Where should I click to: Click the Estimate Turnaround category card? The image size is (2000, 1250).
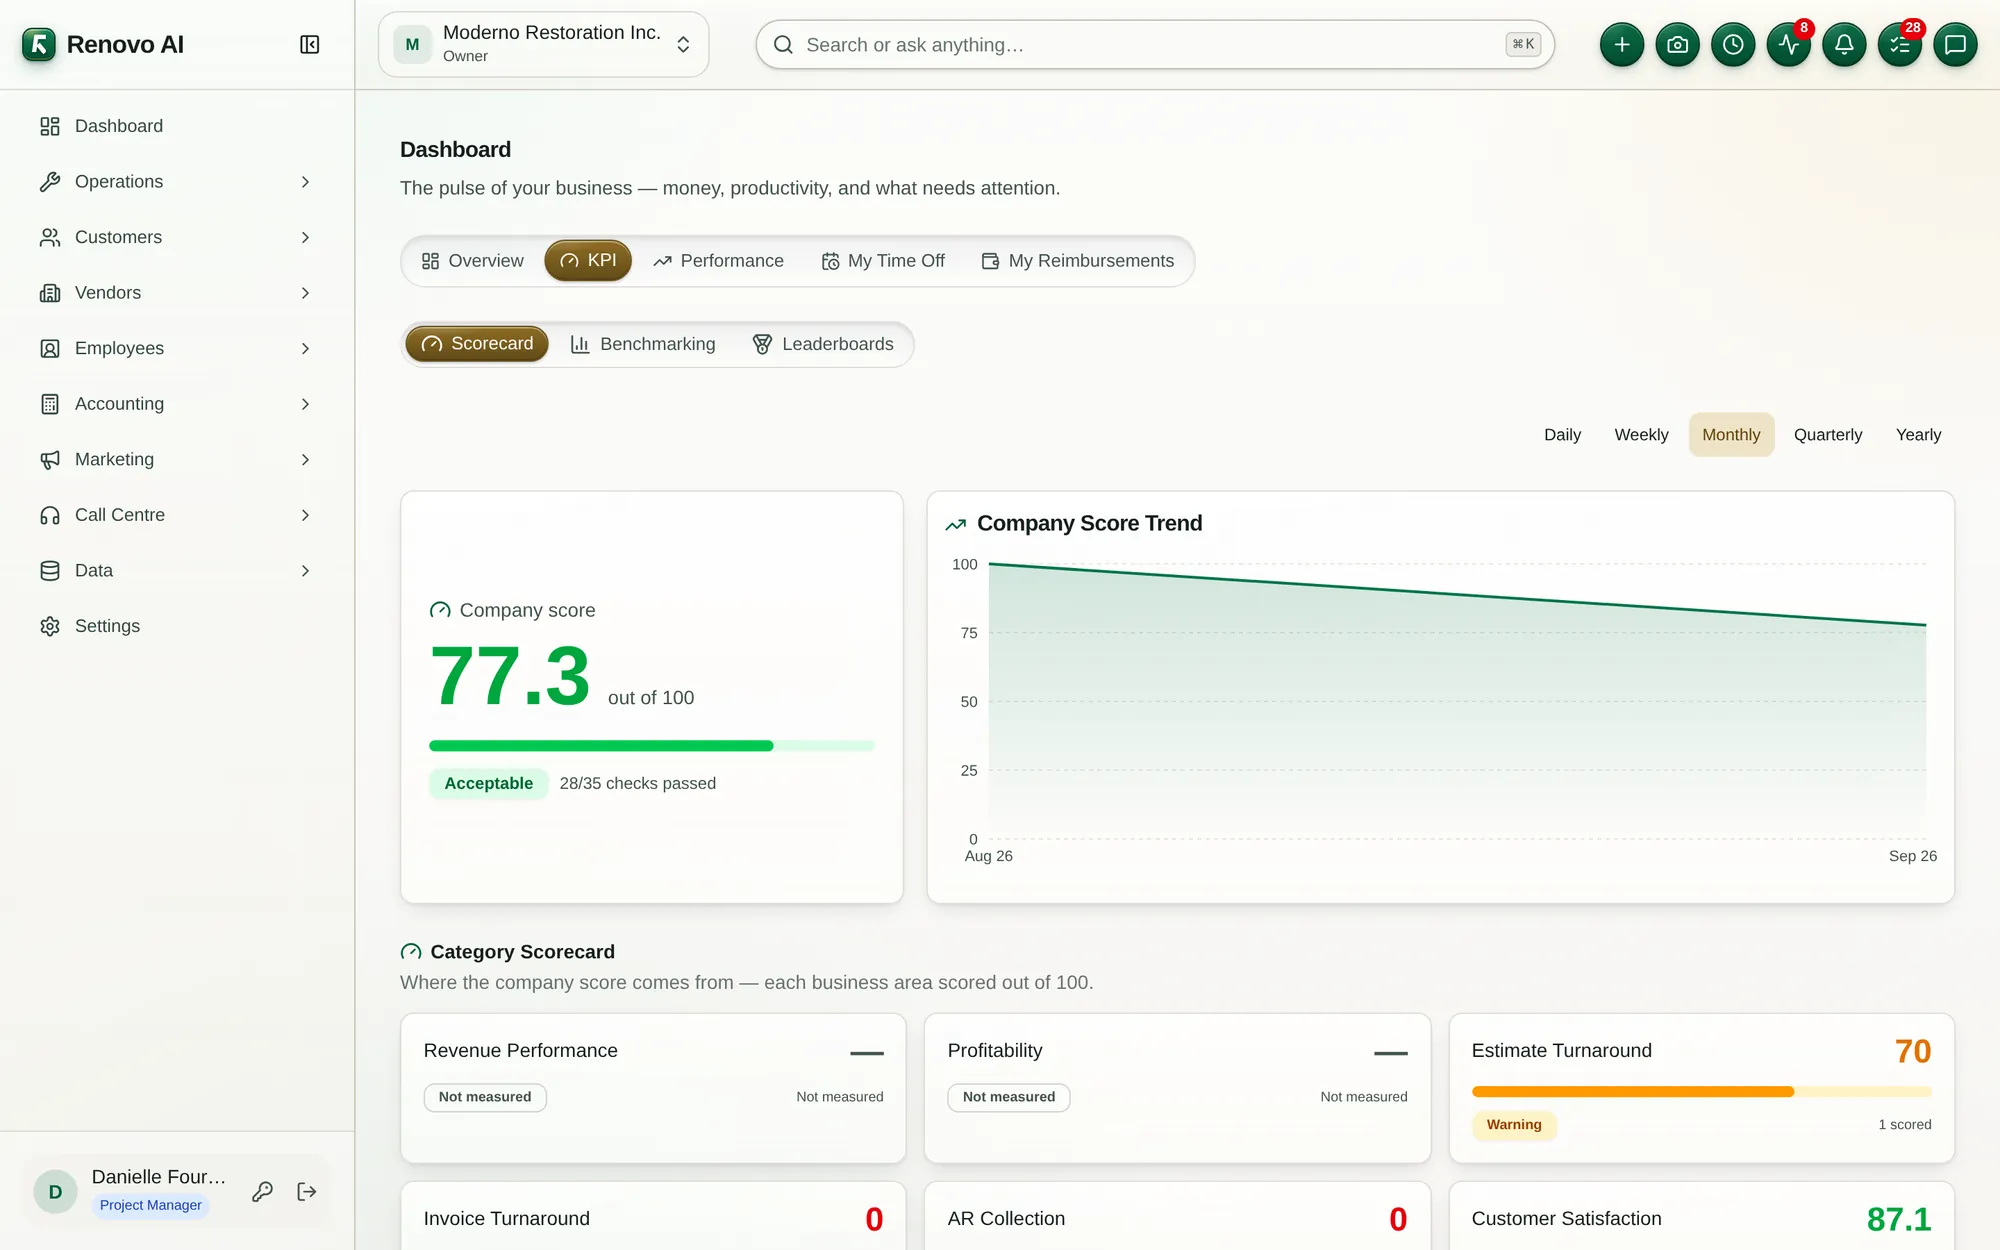(1701, 1088)
